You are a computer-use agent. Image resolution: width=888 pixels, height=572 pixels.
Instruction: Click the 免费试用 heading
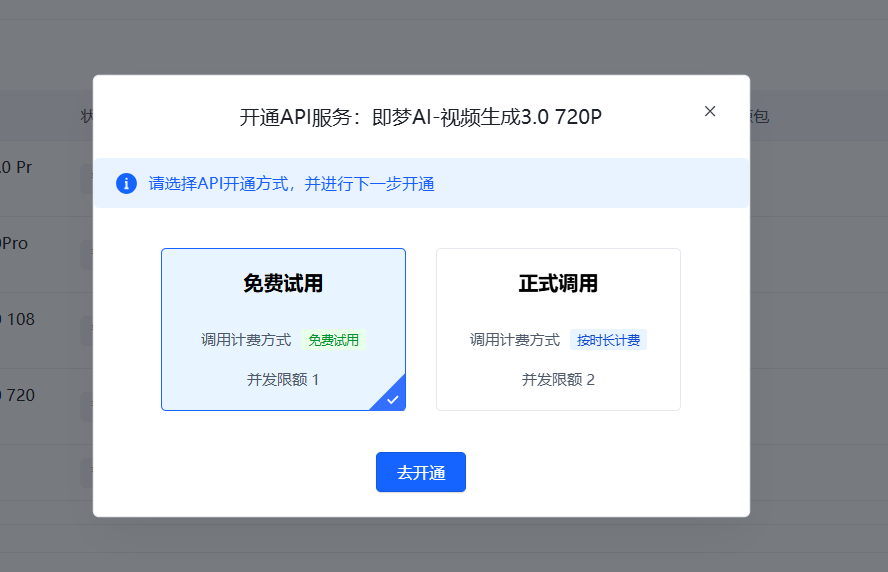tap(283, 283)
